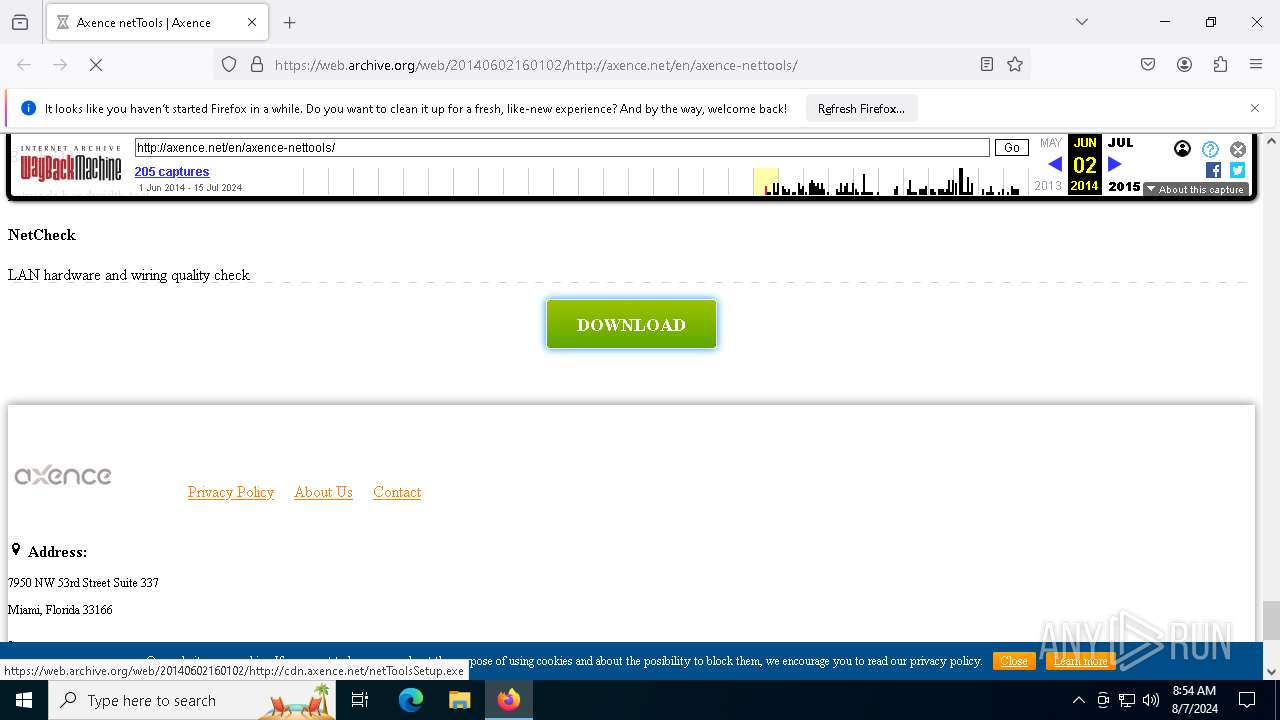Click the page vertical scrollbar thumb
Screen dimensions: 1280x720
(1271, 620)
